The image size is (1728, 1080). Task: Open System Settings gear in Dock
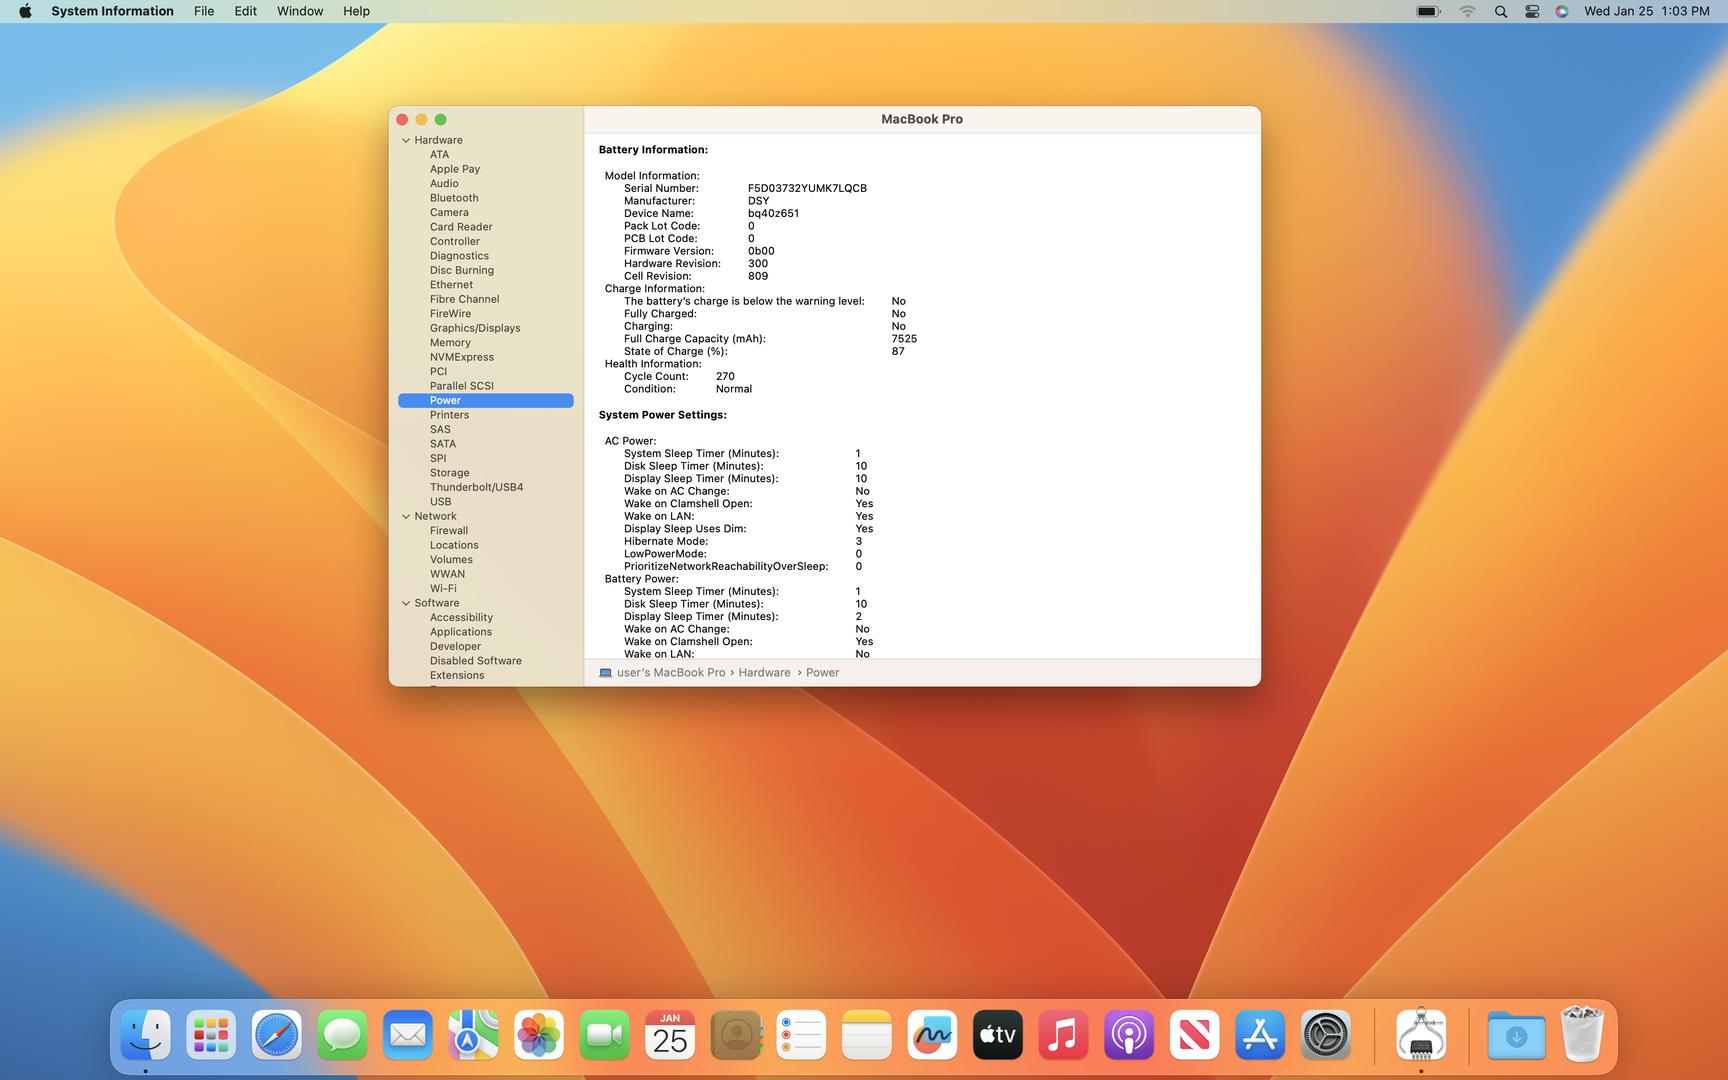tap(1326, 1035)
